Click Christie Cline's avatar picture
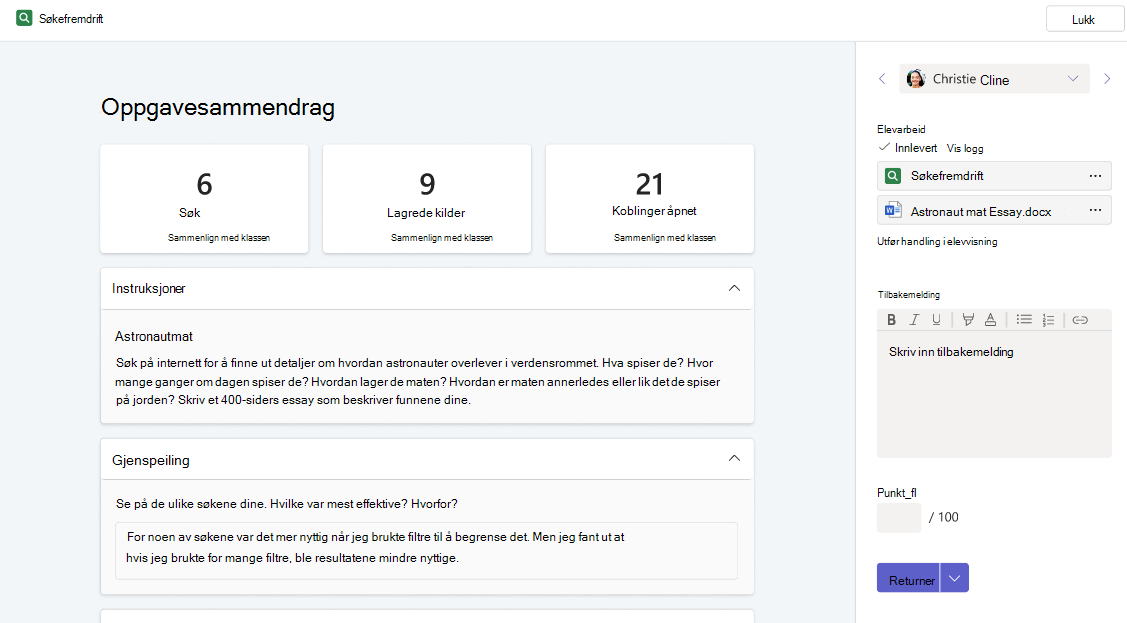This screenshot has height=623, width=1127. [916, 79]
